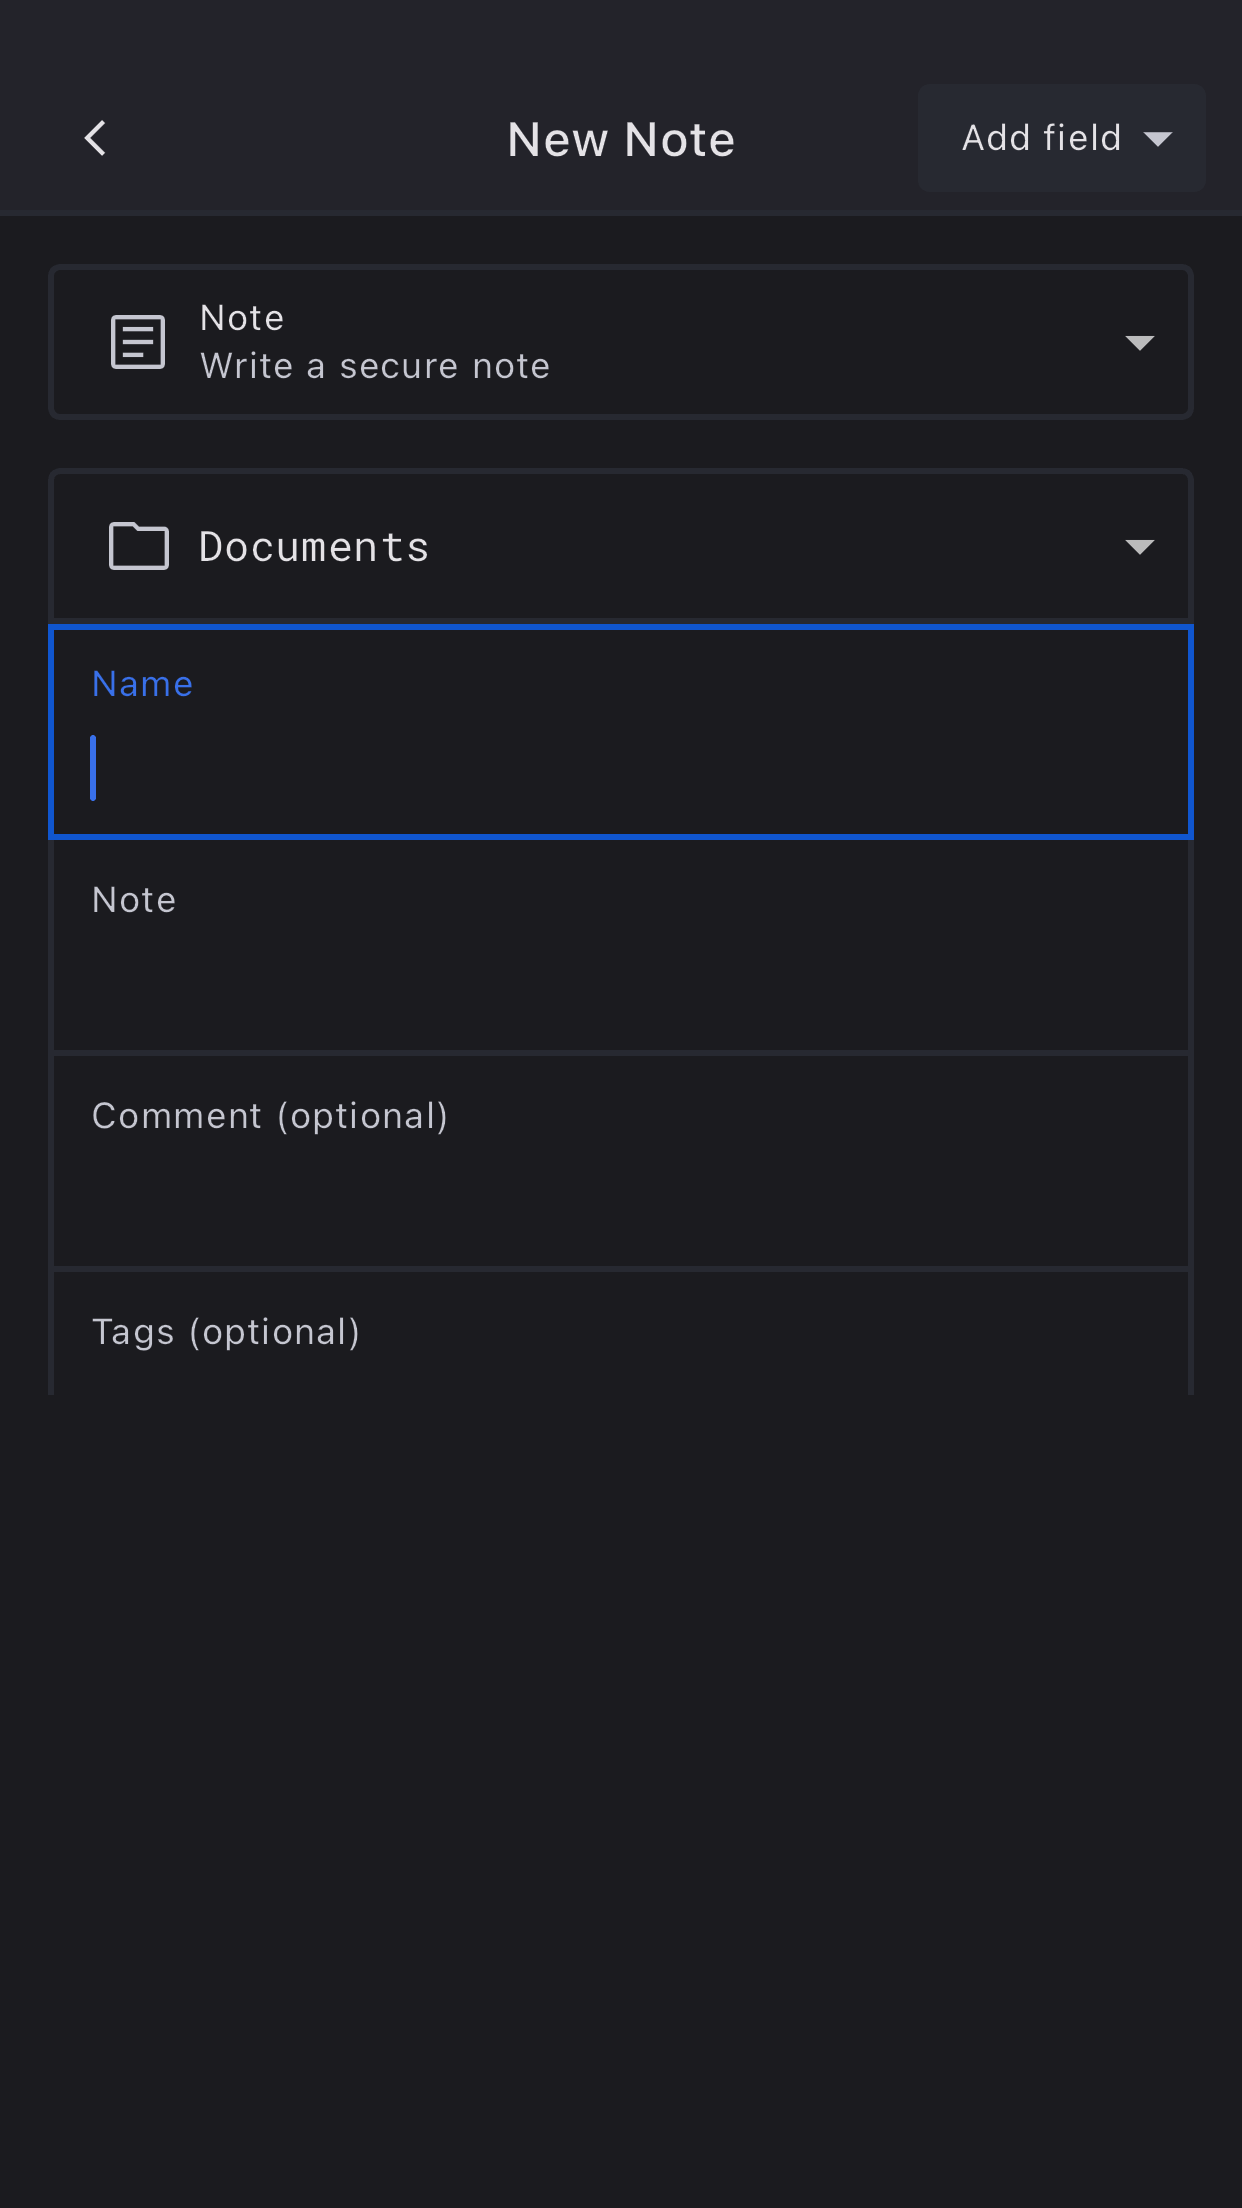
Task: Click the Comment (optional) label text
Action: coord(270,1116)
